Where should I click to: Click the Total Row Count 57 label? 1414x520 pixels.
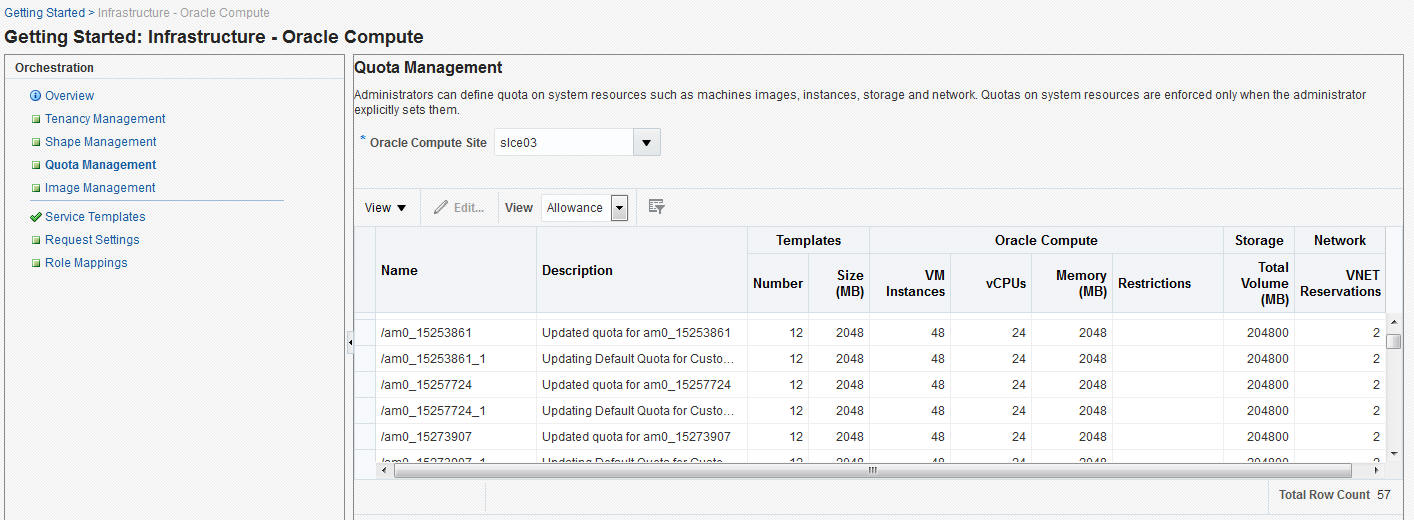pos(1335,495)
